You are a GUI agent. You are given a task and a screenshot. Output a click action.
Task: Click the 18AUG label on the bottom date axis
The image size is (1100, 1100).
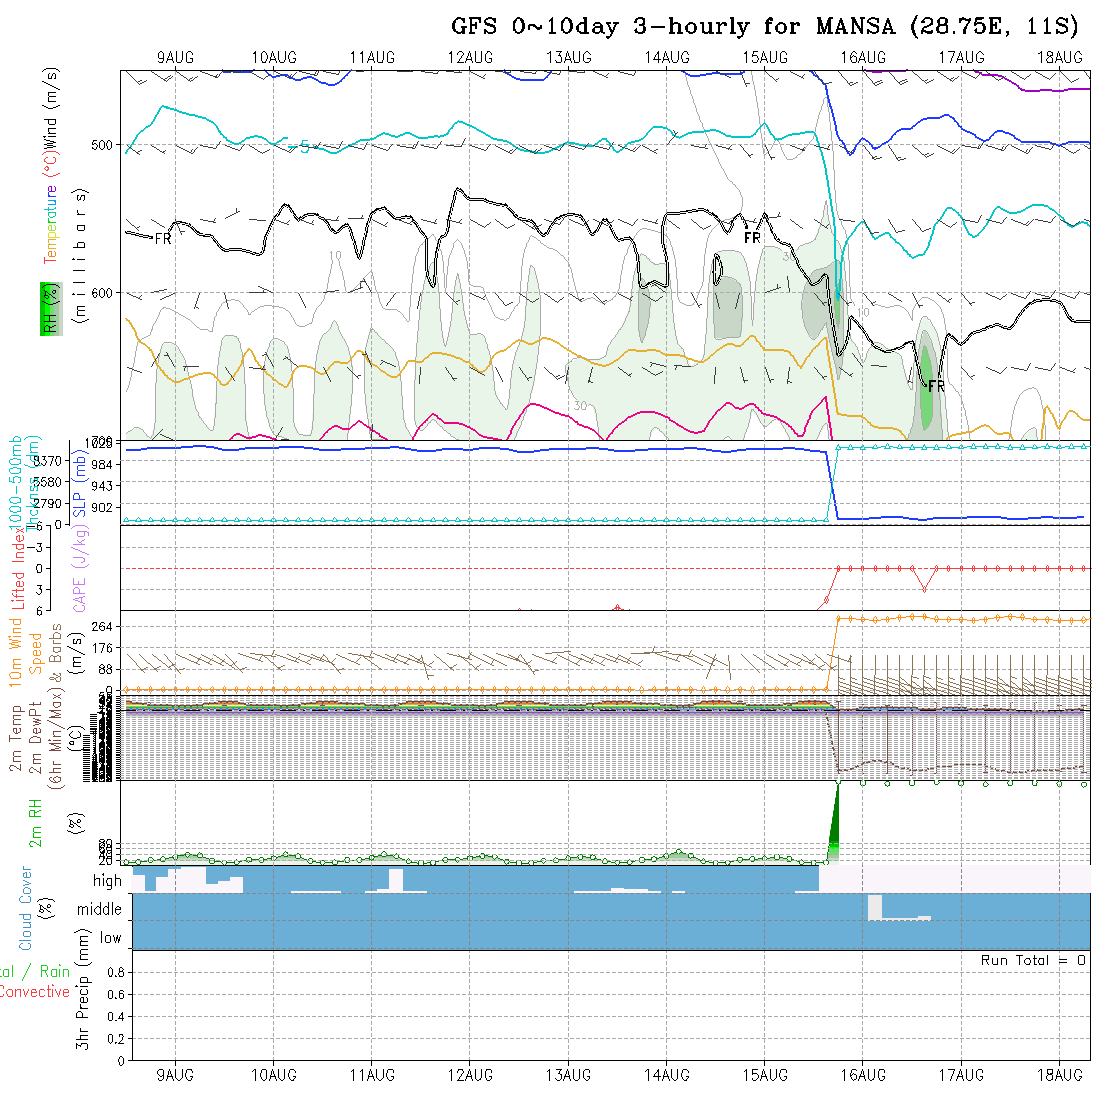click(x=1060, y=1075)
